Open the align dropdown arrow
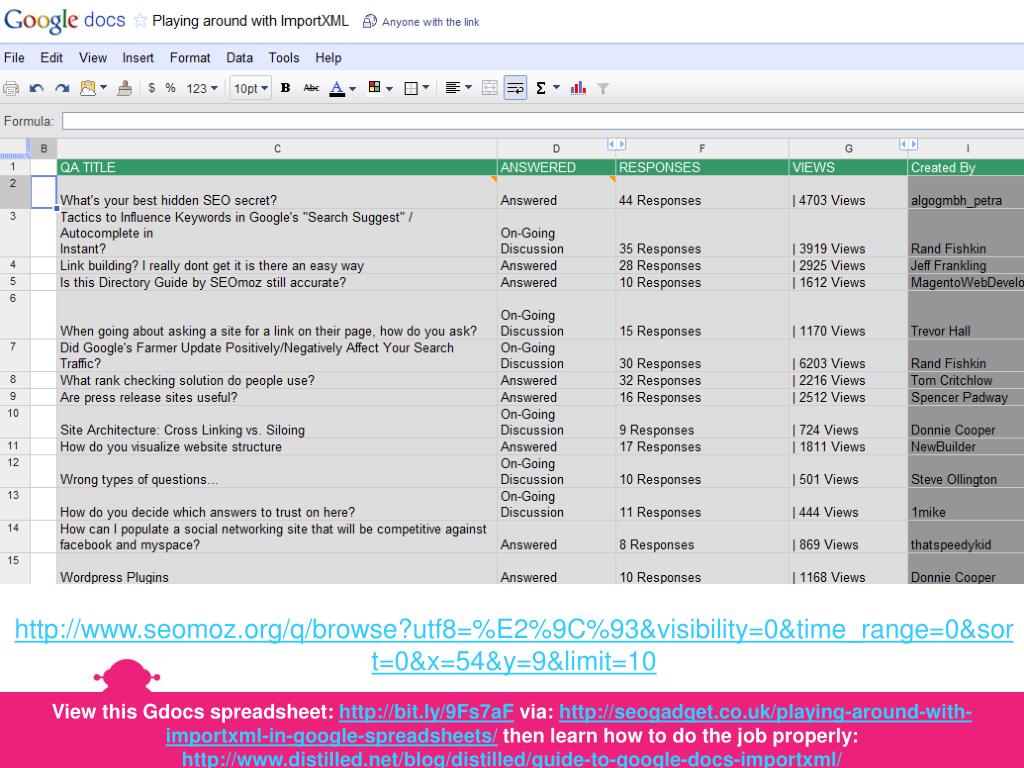1024x768 pixels. [468, 88]
